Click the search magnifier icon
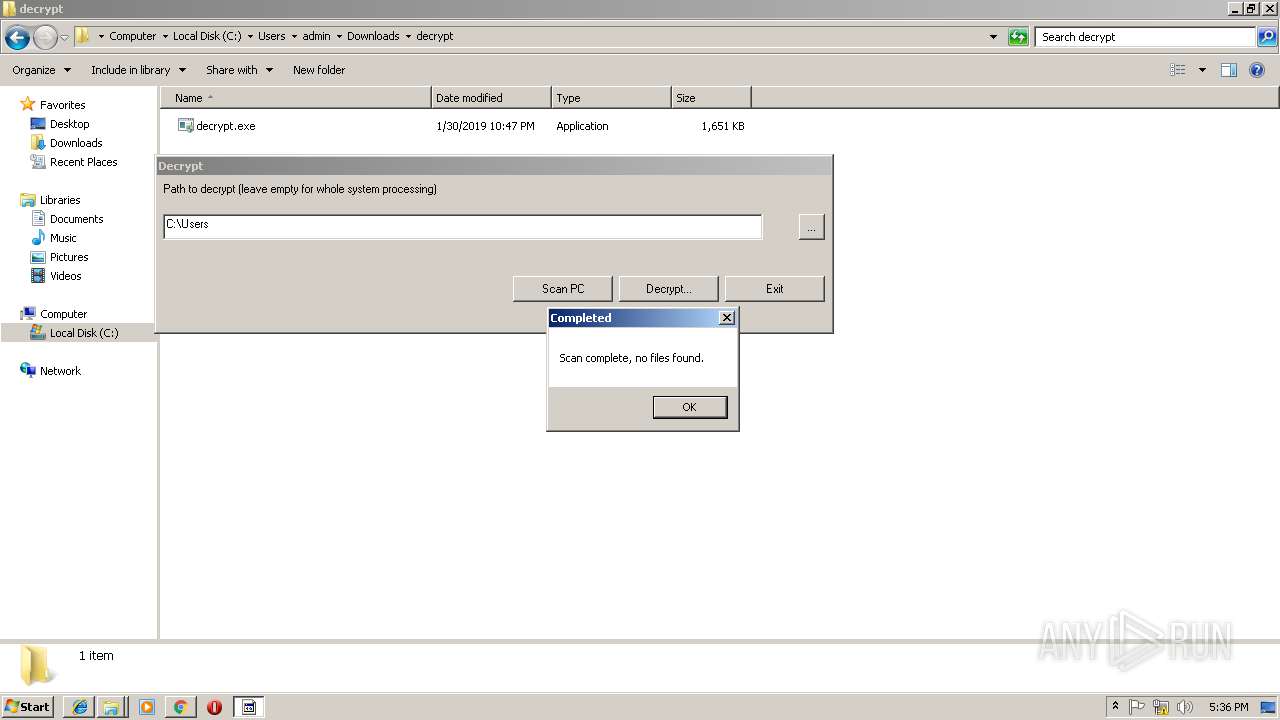The height and width of the screenshot is (720, 1280). coord(1266,37)
